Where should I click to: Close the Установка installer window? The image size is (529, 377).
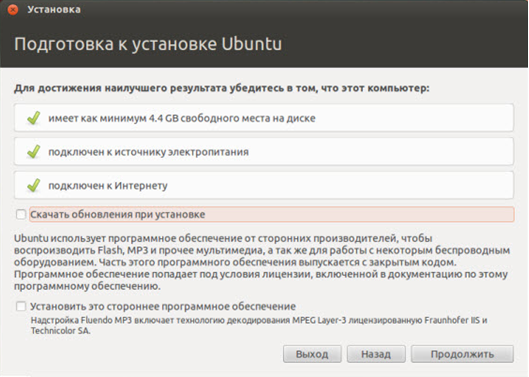pyautogui.click(x=13, y=9)
